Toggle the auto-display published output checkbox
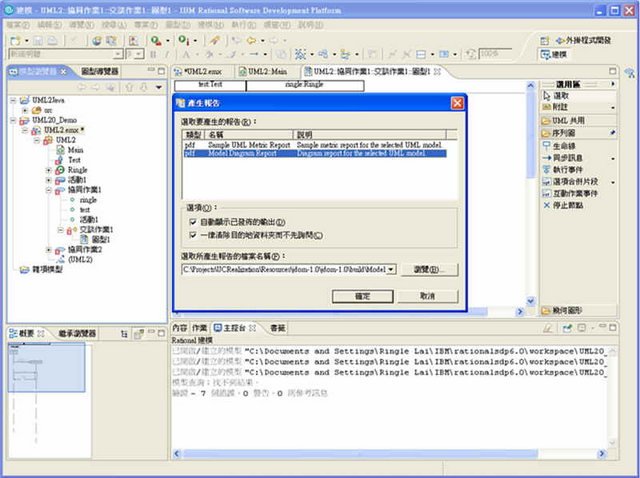This screenshot has height=478, width=640. 193,222
